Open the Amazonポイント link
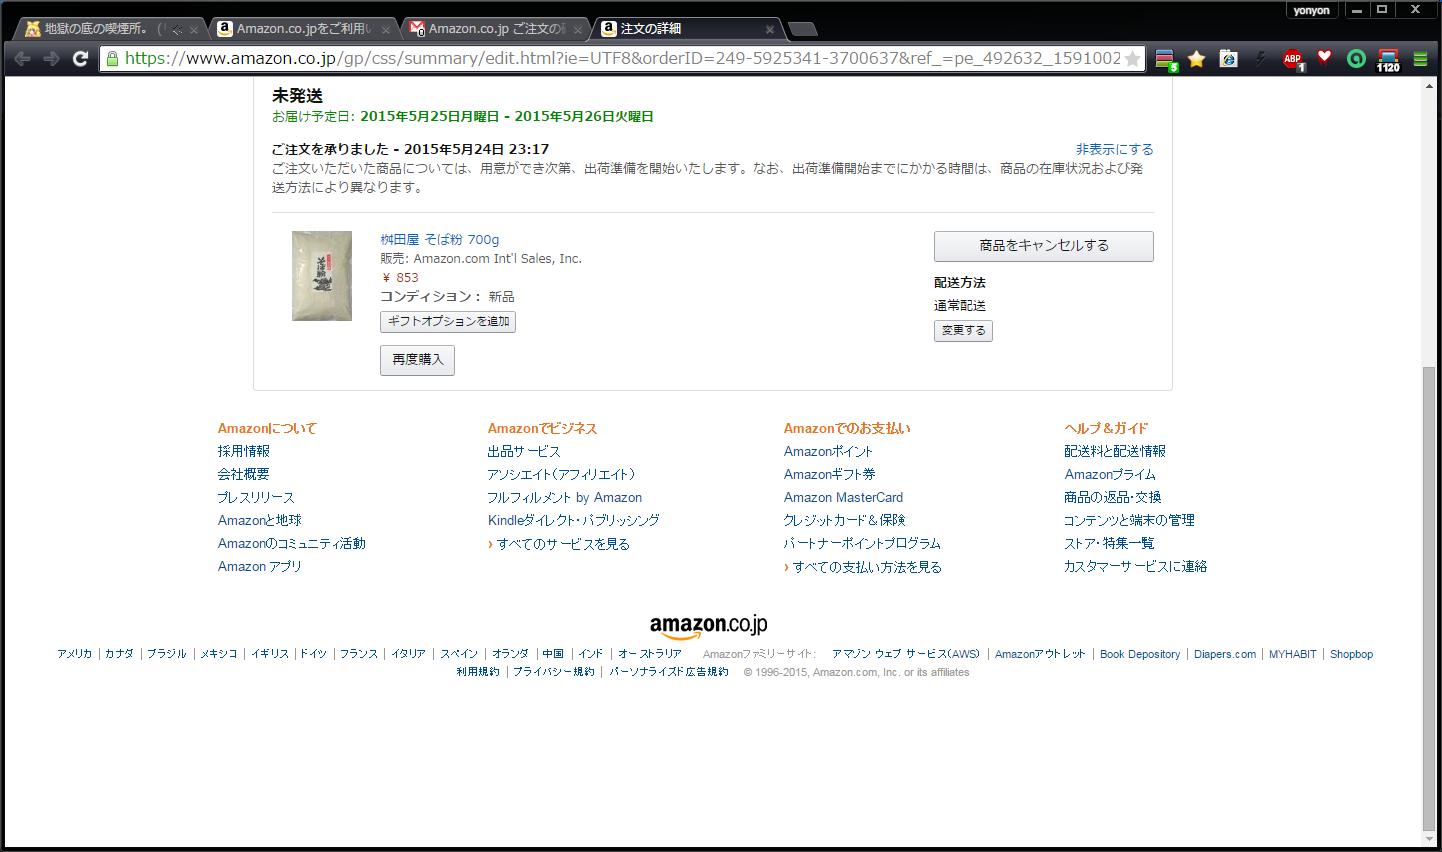 828,451
